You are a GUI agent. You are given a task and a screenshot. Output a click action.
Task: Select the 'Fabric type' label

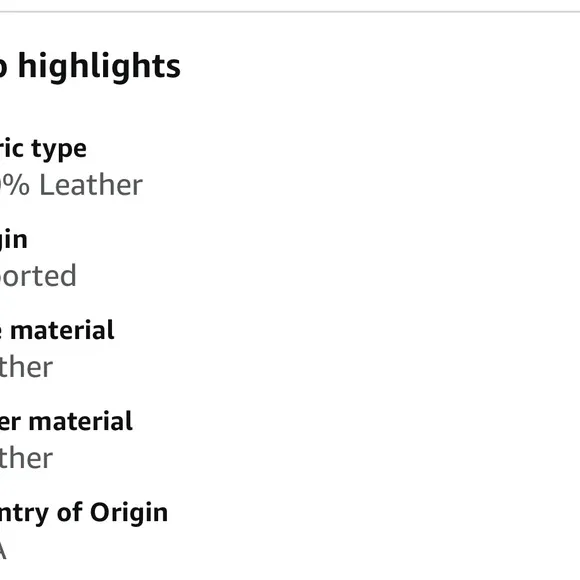click(43, 149)
